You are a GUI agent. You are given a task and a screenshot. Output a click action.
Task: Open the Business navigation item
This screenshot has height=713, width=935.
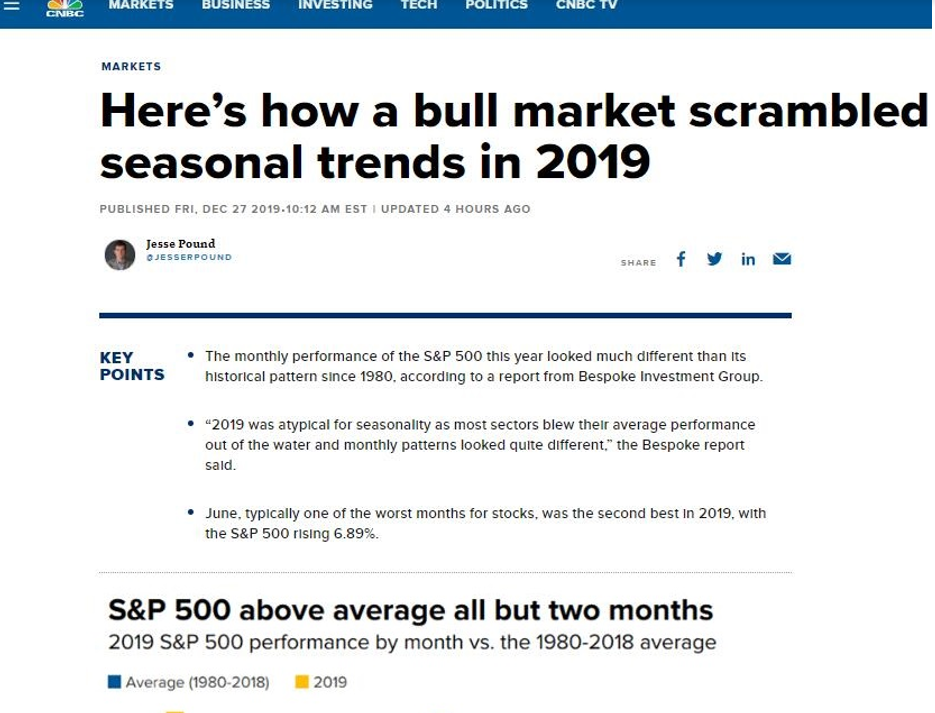click(x=235, y=5)
